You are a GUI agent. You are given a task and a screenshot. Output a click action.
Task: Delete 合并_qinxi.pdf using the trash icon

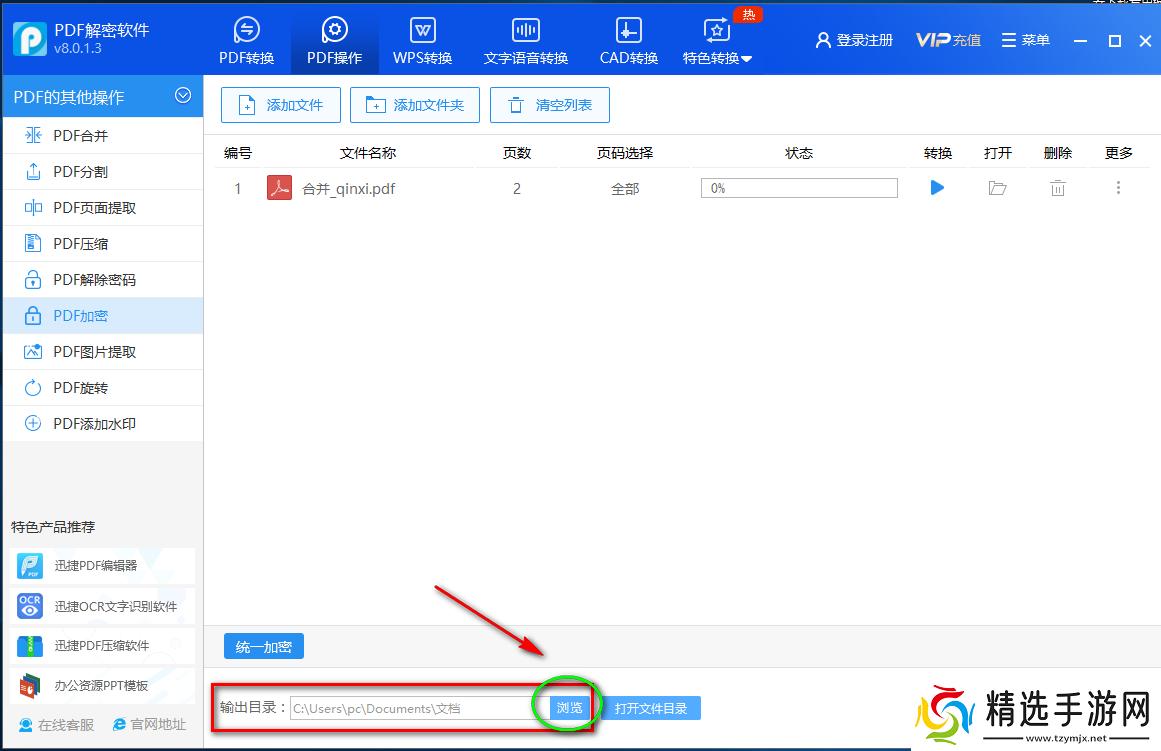(x=1057, y=187)
